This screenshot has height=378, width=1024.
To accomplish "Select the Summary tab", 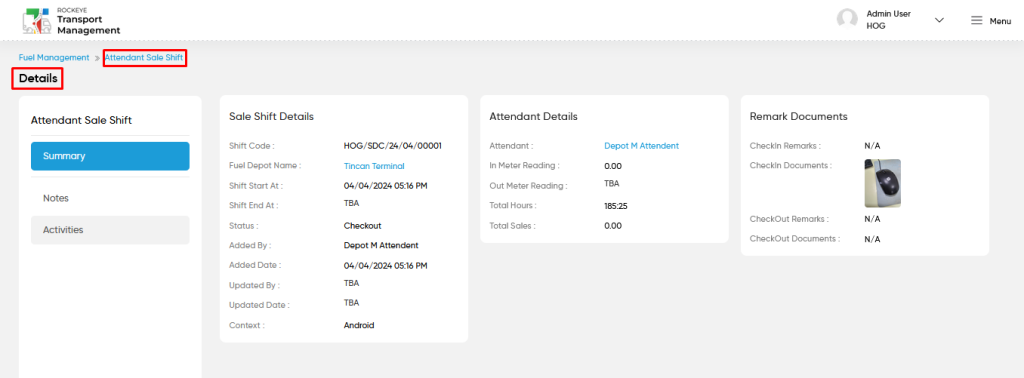I will point(110,156).
